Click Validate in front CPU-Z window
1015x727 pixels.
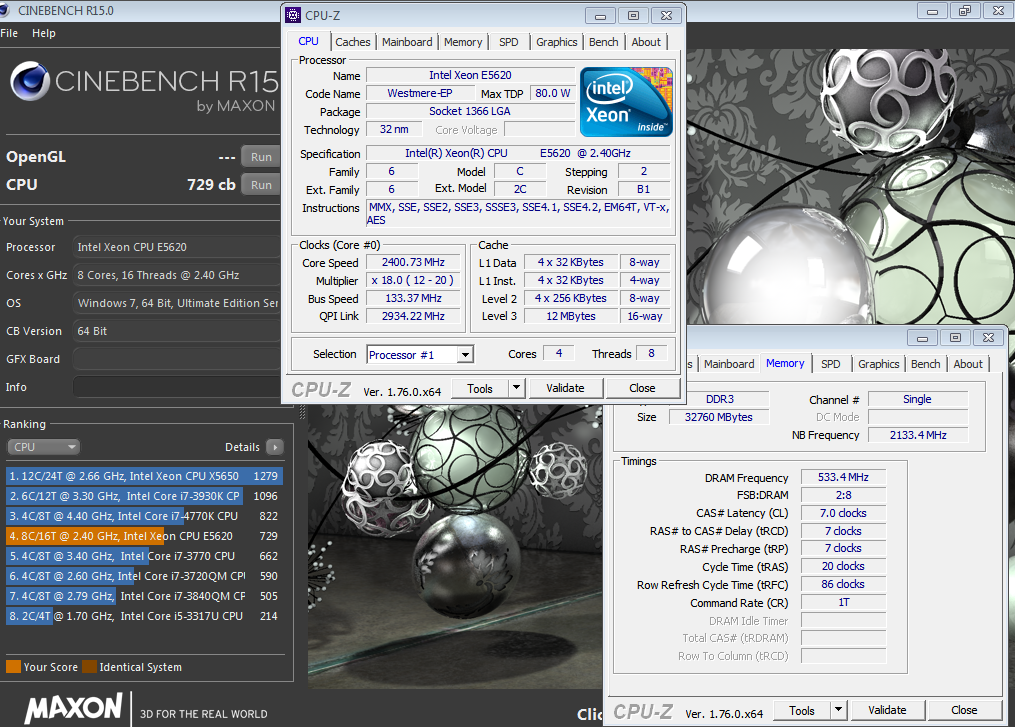click(565, 388)
